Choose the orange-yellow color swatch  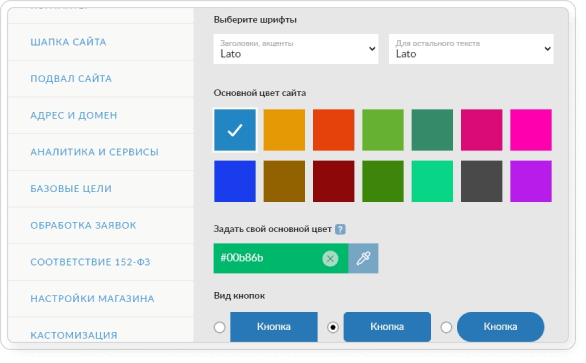[284, 130]
